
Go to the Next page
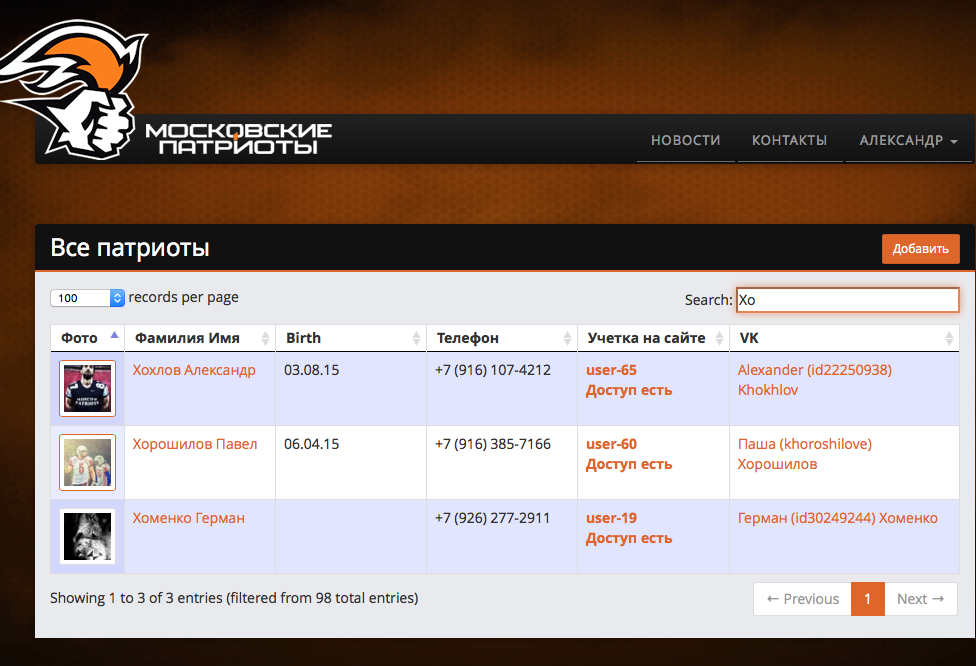click(x=921, y=599)
